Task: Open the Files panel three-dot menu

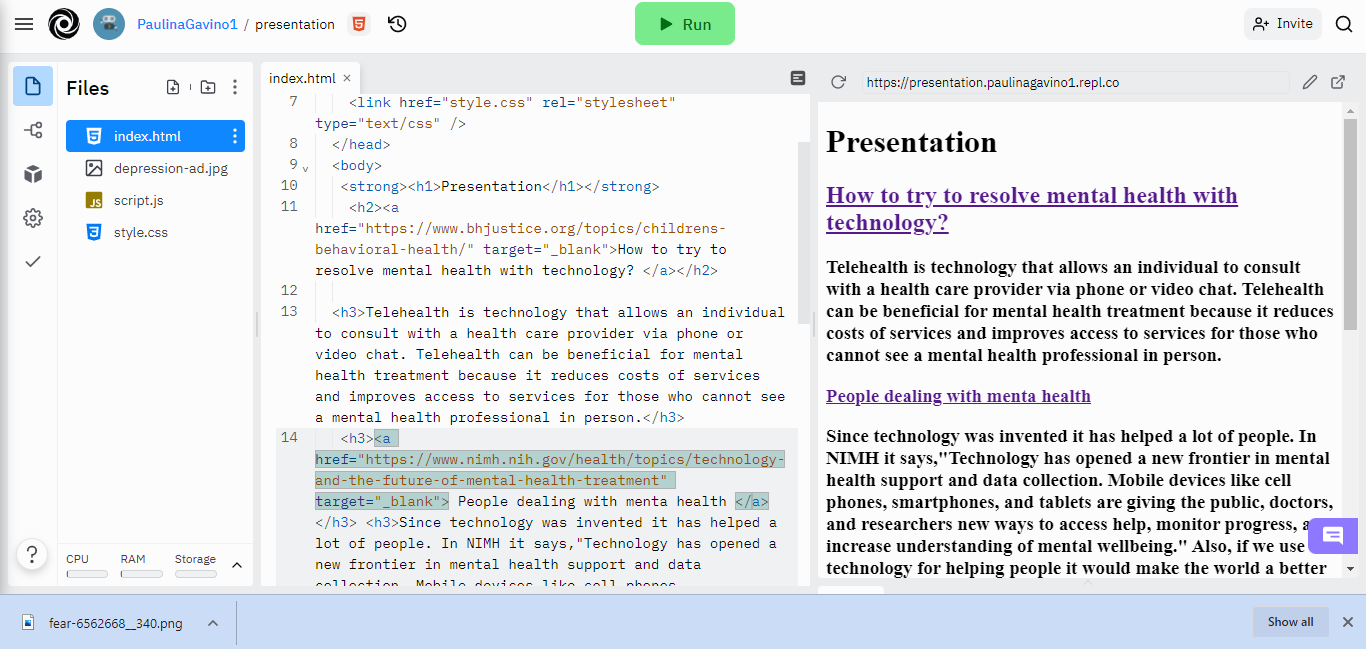Action: tap(235, 88)
